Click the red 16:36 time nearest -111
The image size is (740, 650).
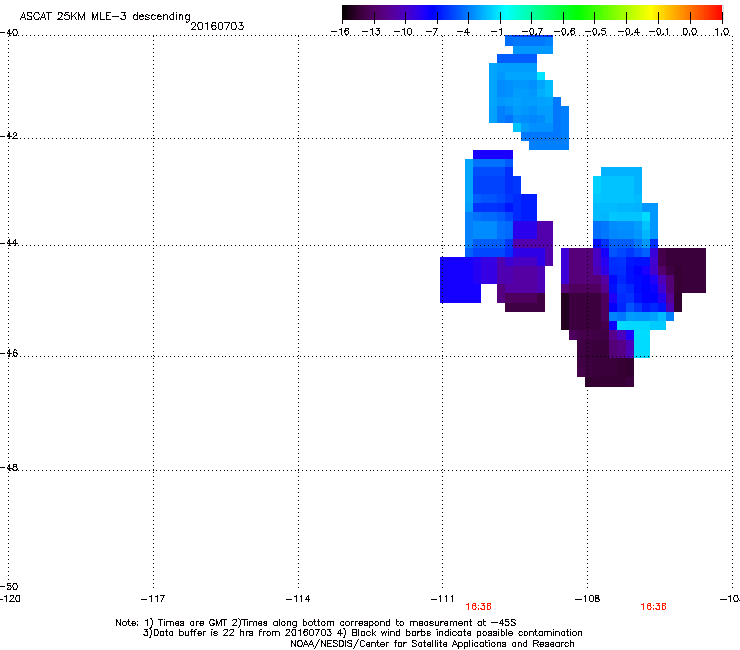click(478, 607)
